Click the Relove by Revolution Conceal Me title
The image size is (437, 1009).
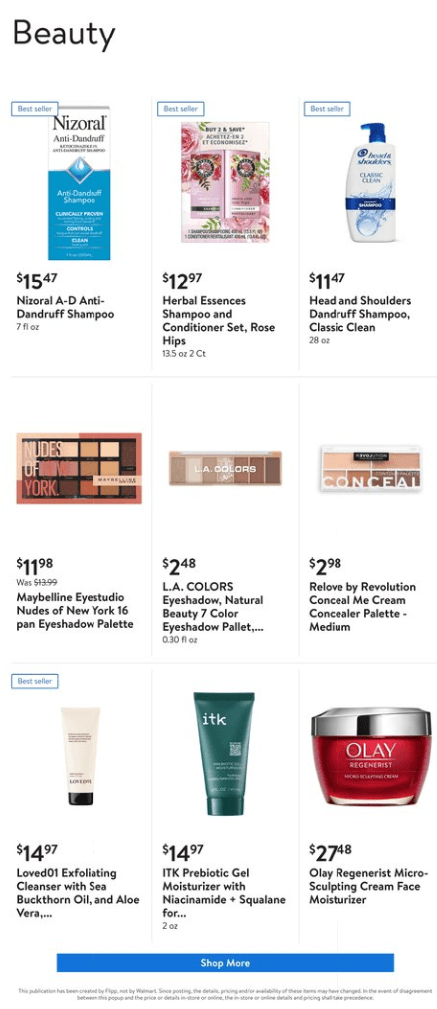click(363, 607)
